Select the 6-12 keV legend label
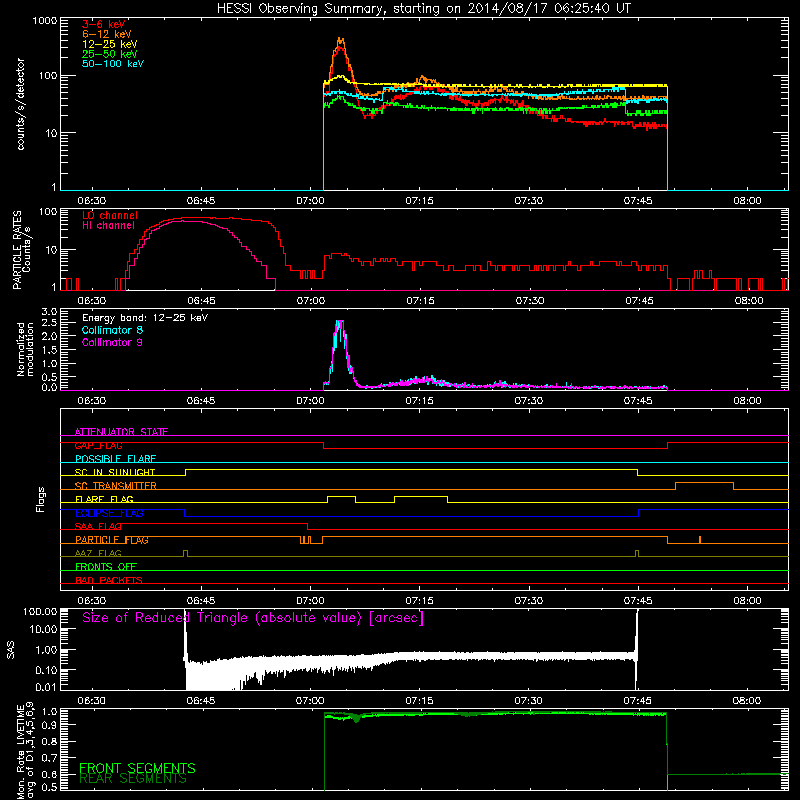Image resolution: width=800 pixels, height=800 pixels. point(107,34)
